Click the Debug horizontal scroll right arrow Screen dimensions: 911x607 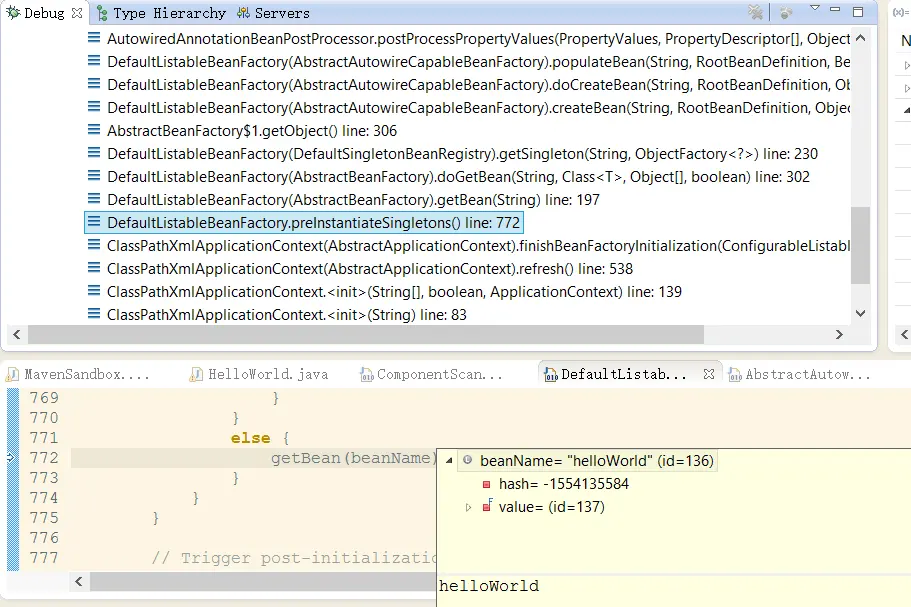click(x=839, y=335)
